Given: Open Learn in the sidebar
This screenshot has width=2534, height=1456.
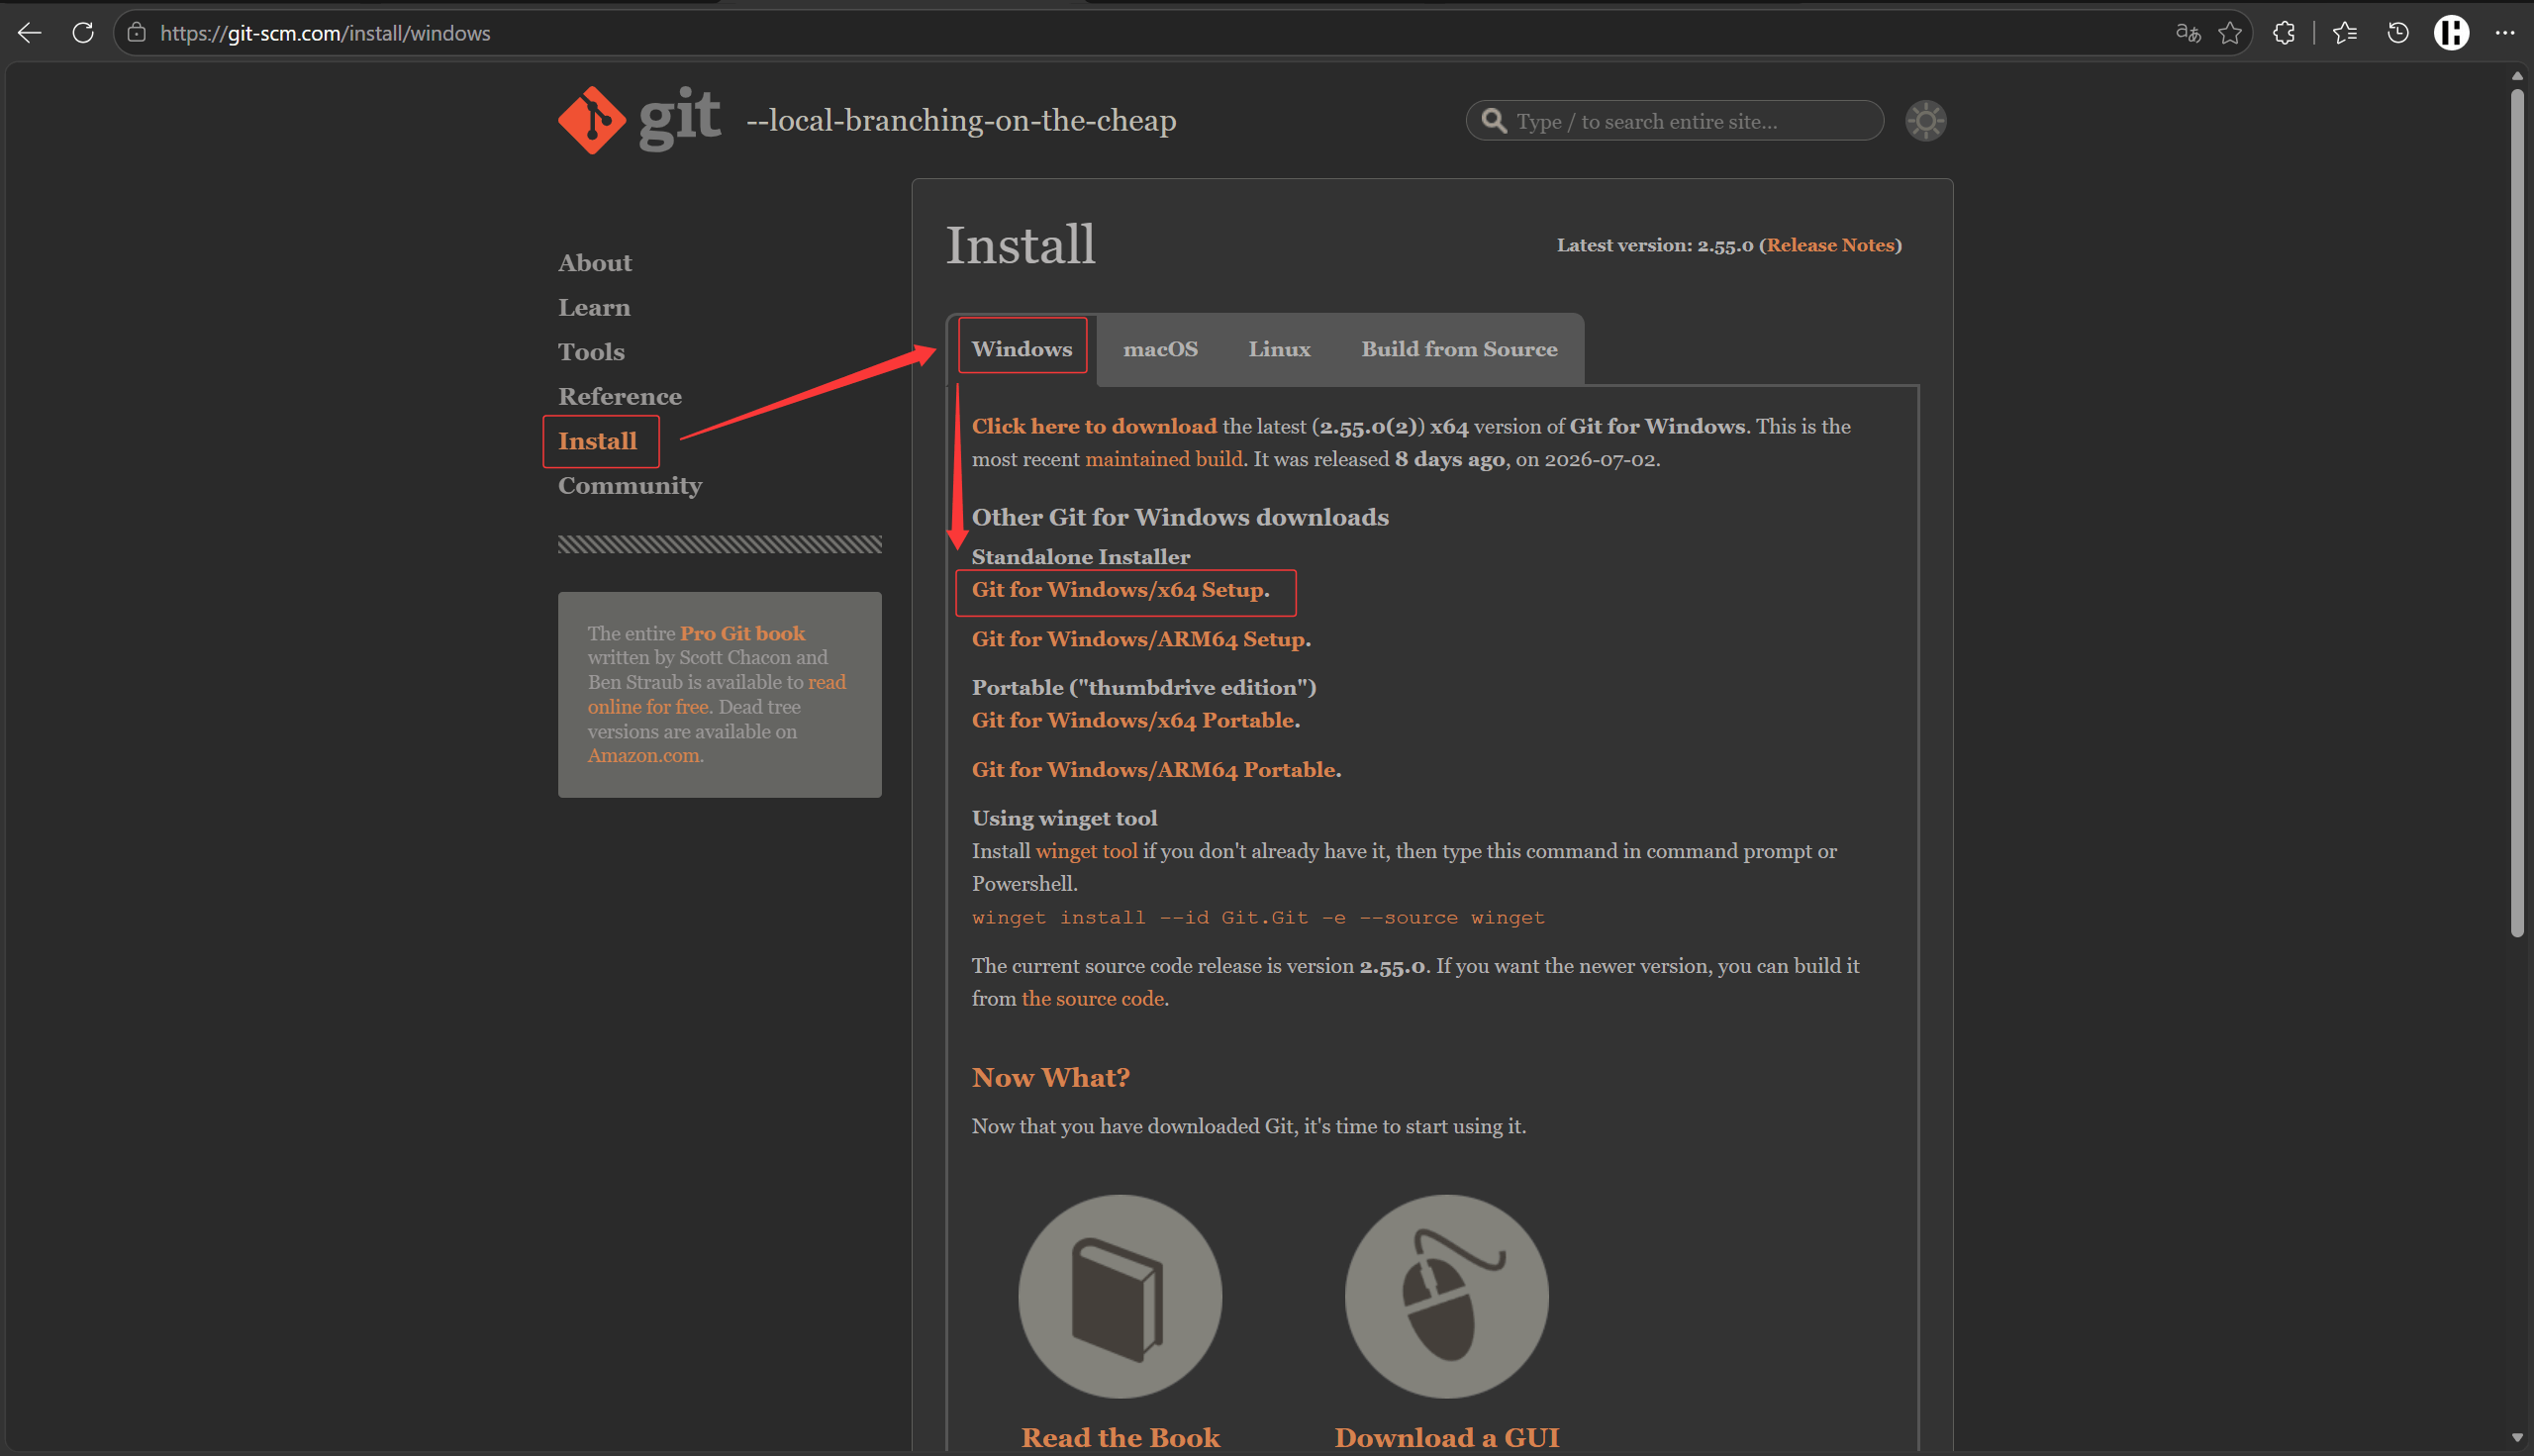Looking at the screenshot, I should tap(594, 308).
